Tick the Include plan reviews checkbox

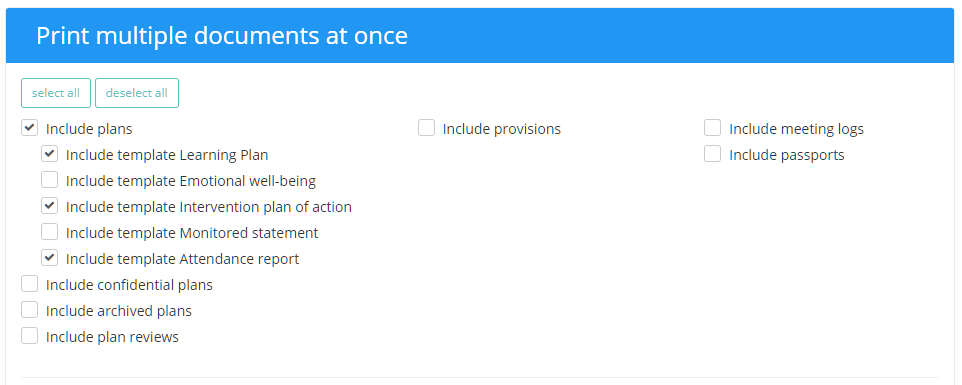click(x=29, y=337)
